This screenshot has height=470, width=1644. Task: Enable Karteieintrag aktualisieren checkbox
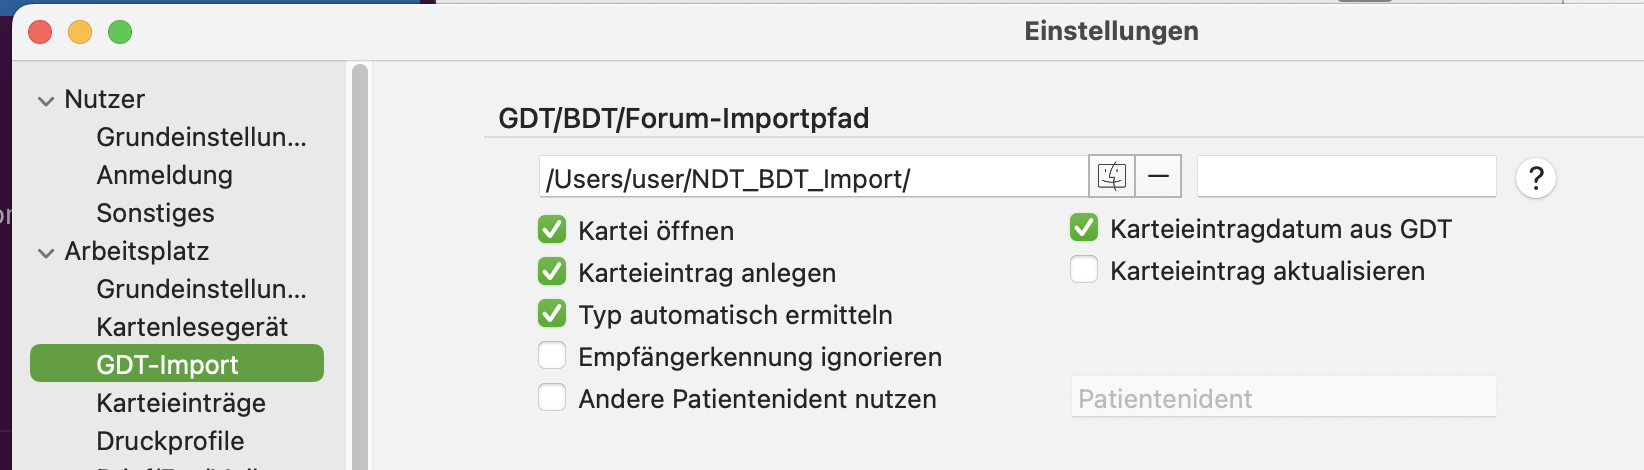(x=1084, y=270)
